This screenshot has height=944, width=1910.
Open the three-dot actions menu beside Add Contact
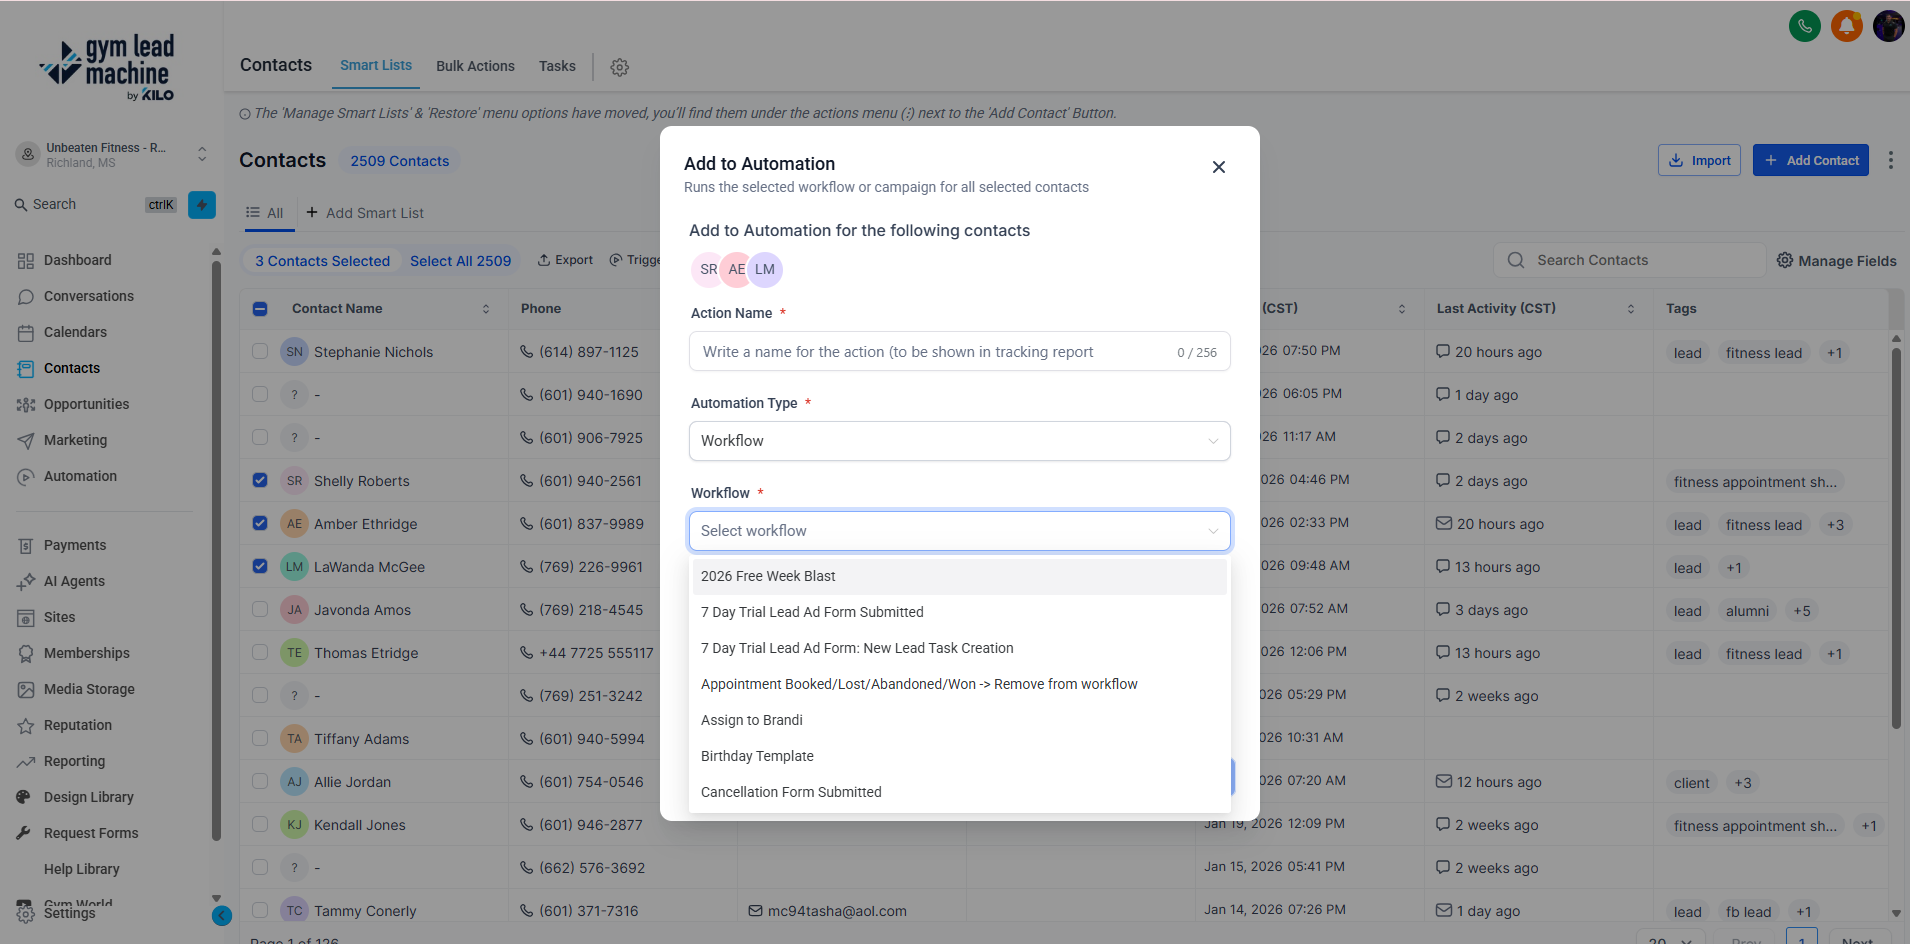1890,160
